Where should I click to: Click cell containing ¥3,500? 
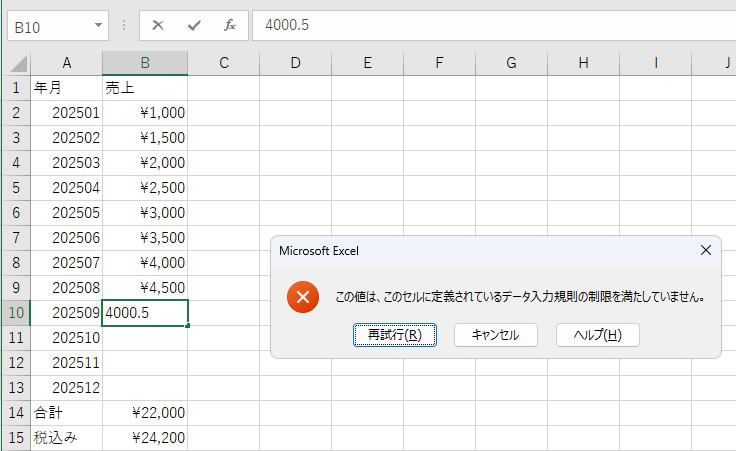click(145, 237)
